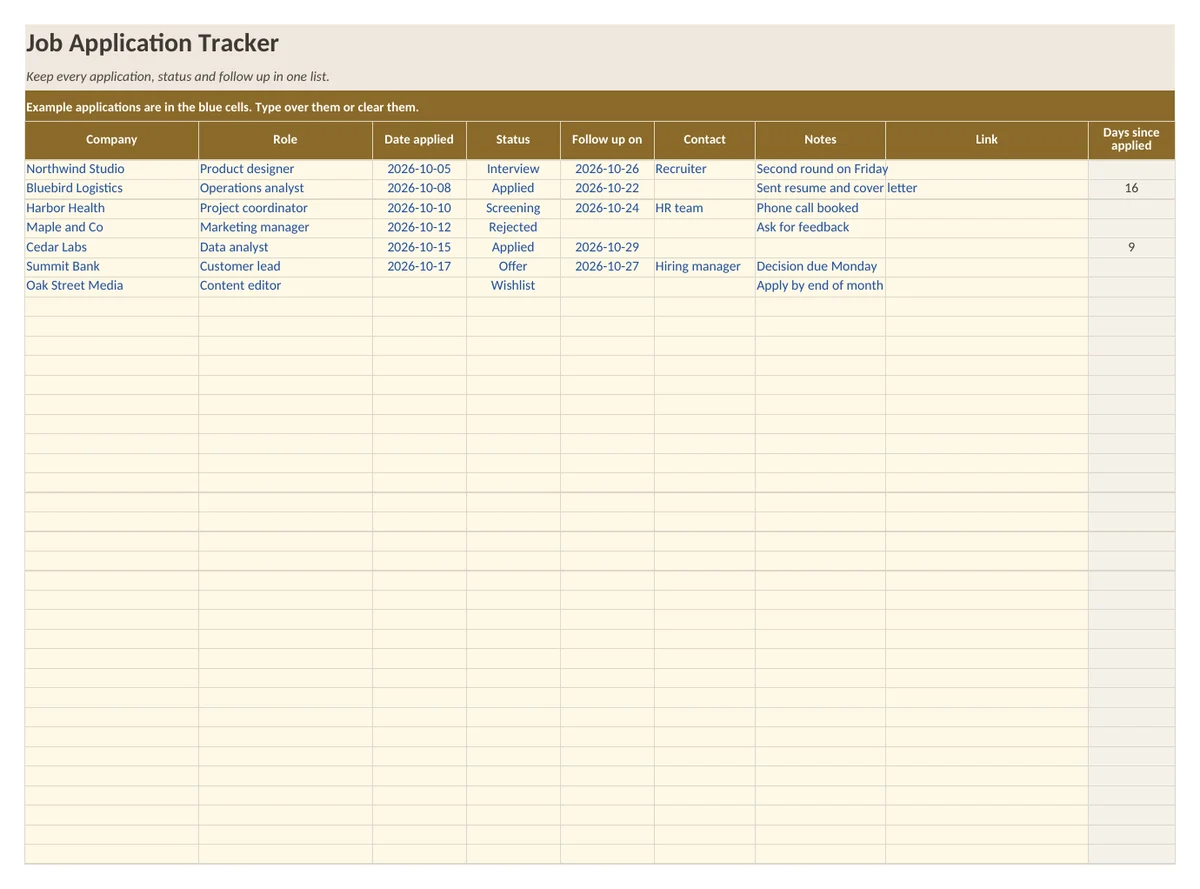Image resolution: width=1200 pixels, height=889 pixels.
Task: Click the Summit Bank company cell
Action: point(112,266)
